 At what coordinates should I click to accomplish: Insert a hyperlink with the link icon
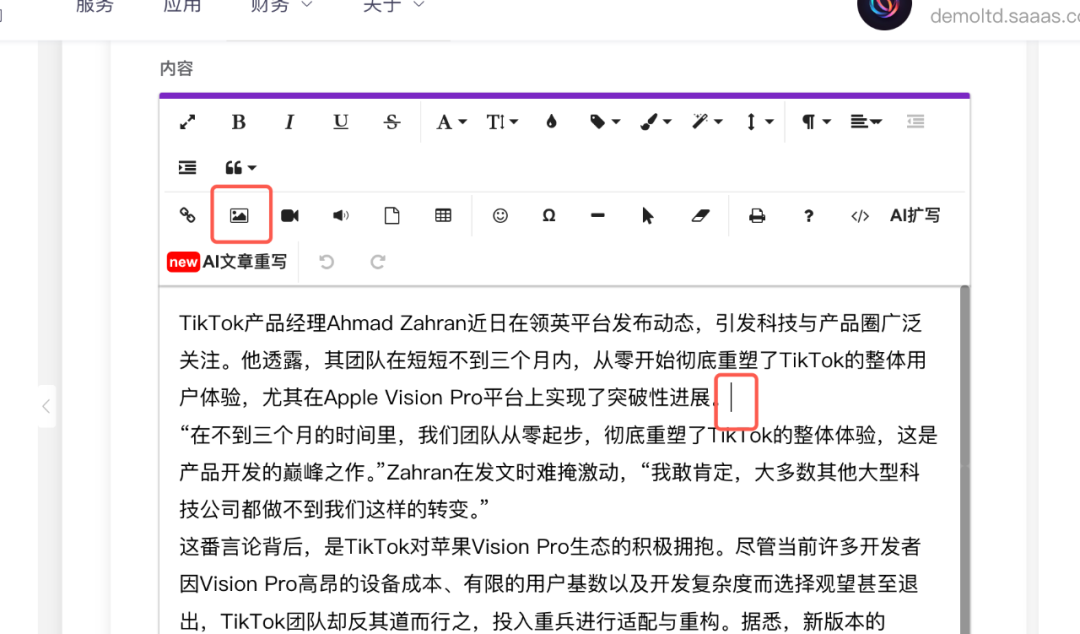click(x=187, y=215)
